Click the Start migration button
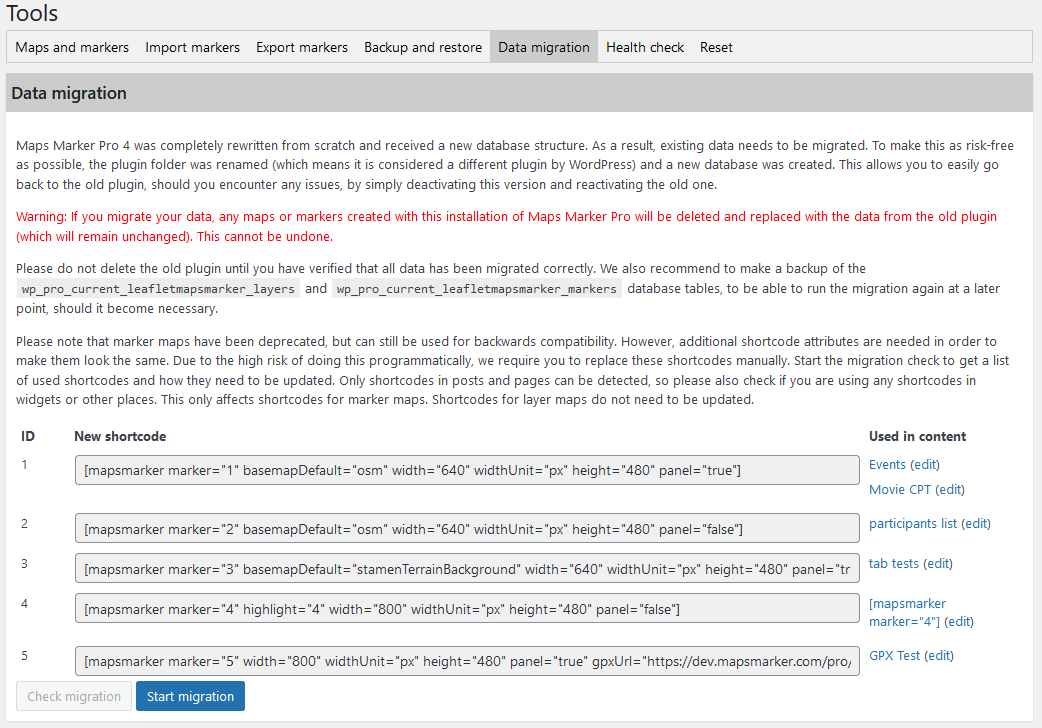Screen dimensions: 1042x728 tap(190, 696)
